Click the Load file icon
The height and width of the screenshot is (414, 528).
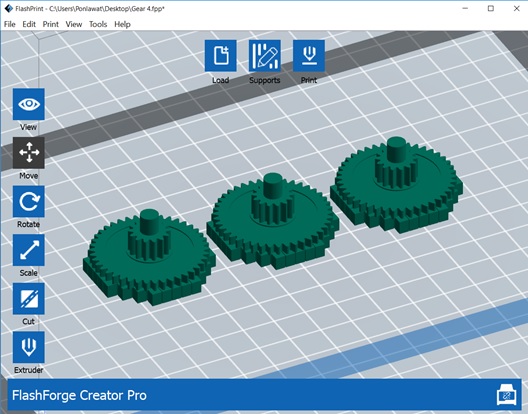[221, 56]
